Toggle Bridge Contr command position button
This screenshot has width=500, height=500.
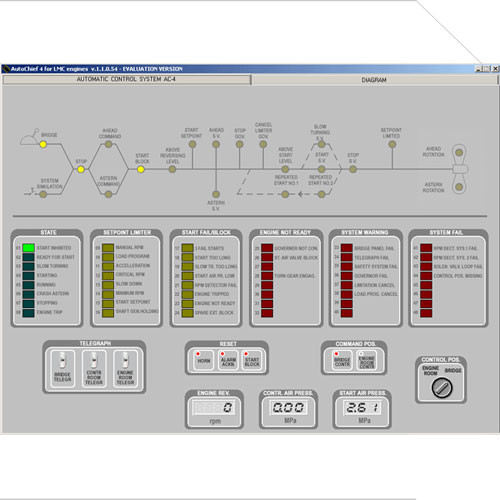342,360
